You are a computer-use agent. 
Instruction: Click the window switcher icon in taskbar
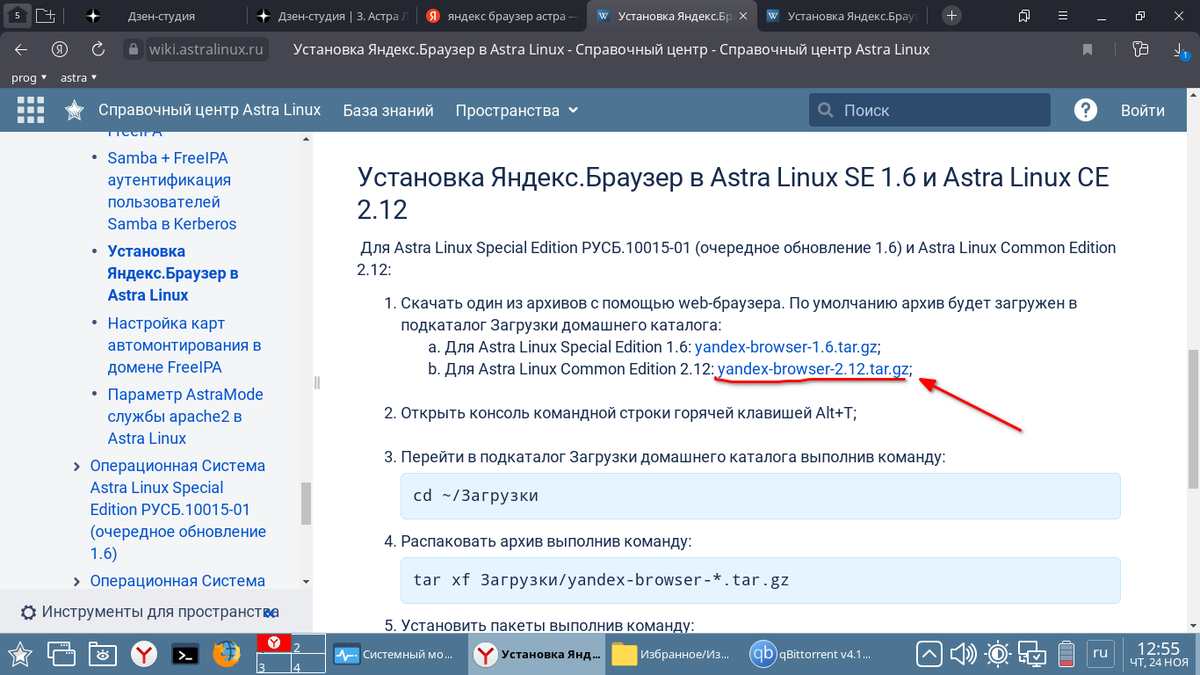pos(62,654)
